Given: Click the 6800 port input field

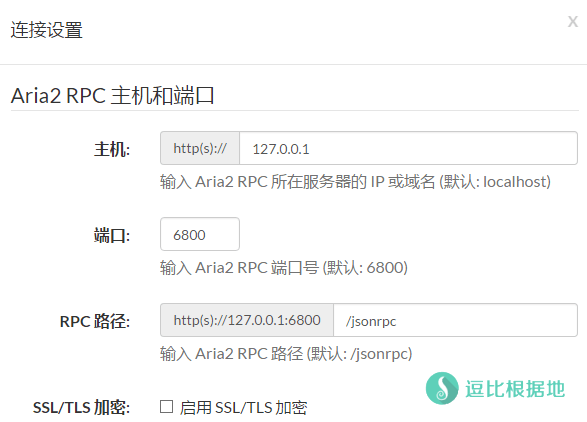Looking at the screenshot, I should click(200, 234).
